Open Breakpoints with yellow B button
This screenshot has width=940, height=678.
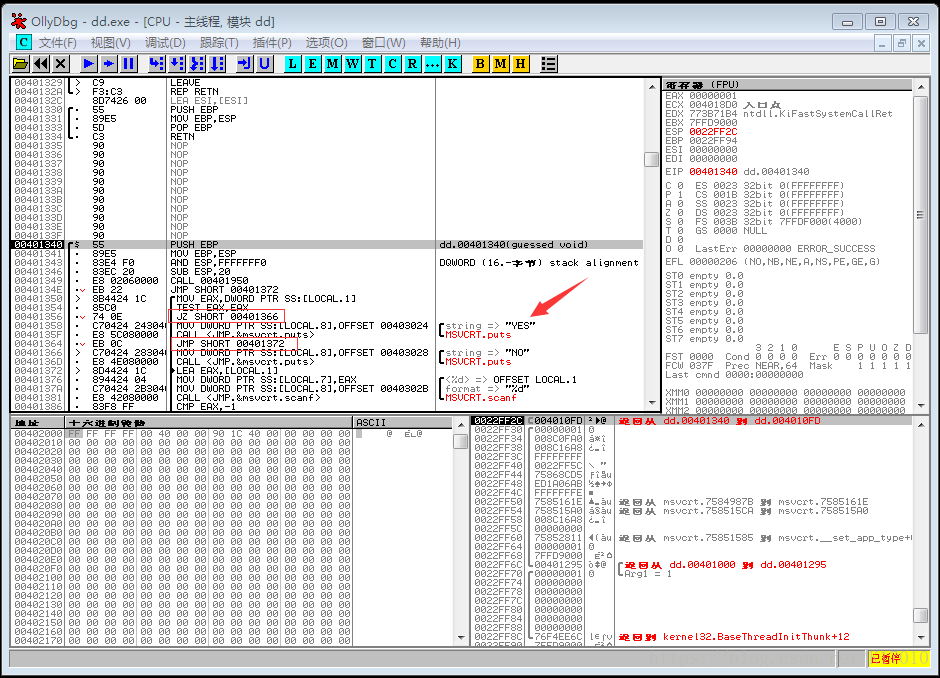pos(480,64)
